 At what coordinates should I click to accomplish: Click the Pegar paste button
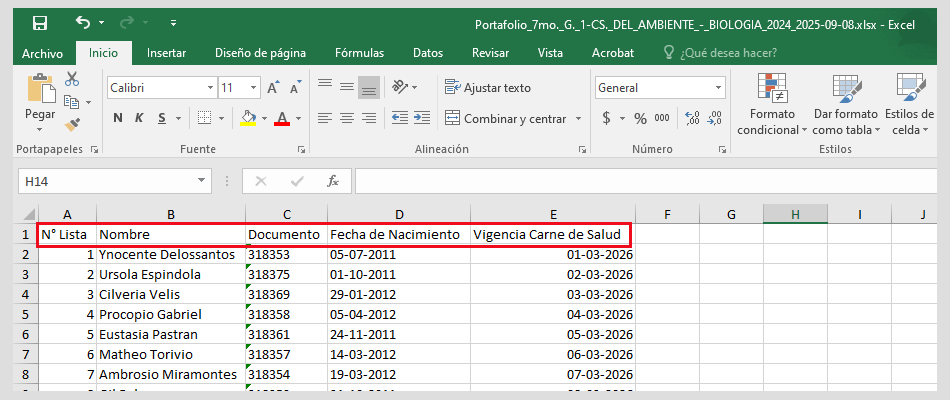(40, 100)
